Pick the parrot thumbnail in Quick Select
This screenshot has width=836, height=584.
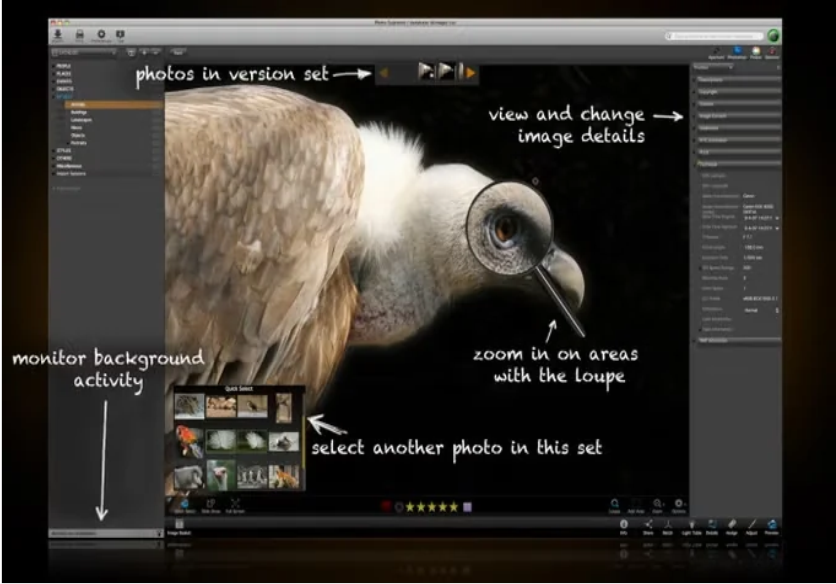(189, 442)
